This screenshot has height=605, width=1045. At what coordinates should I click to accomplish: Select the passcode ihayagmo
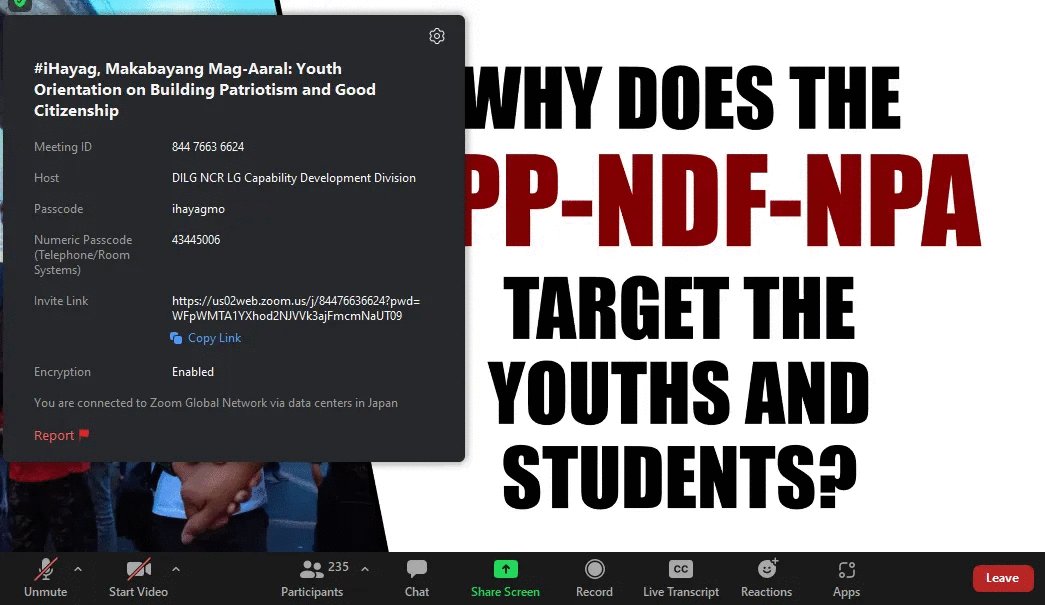pyautogui.click(x=199, y=209)
